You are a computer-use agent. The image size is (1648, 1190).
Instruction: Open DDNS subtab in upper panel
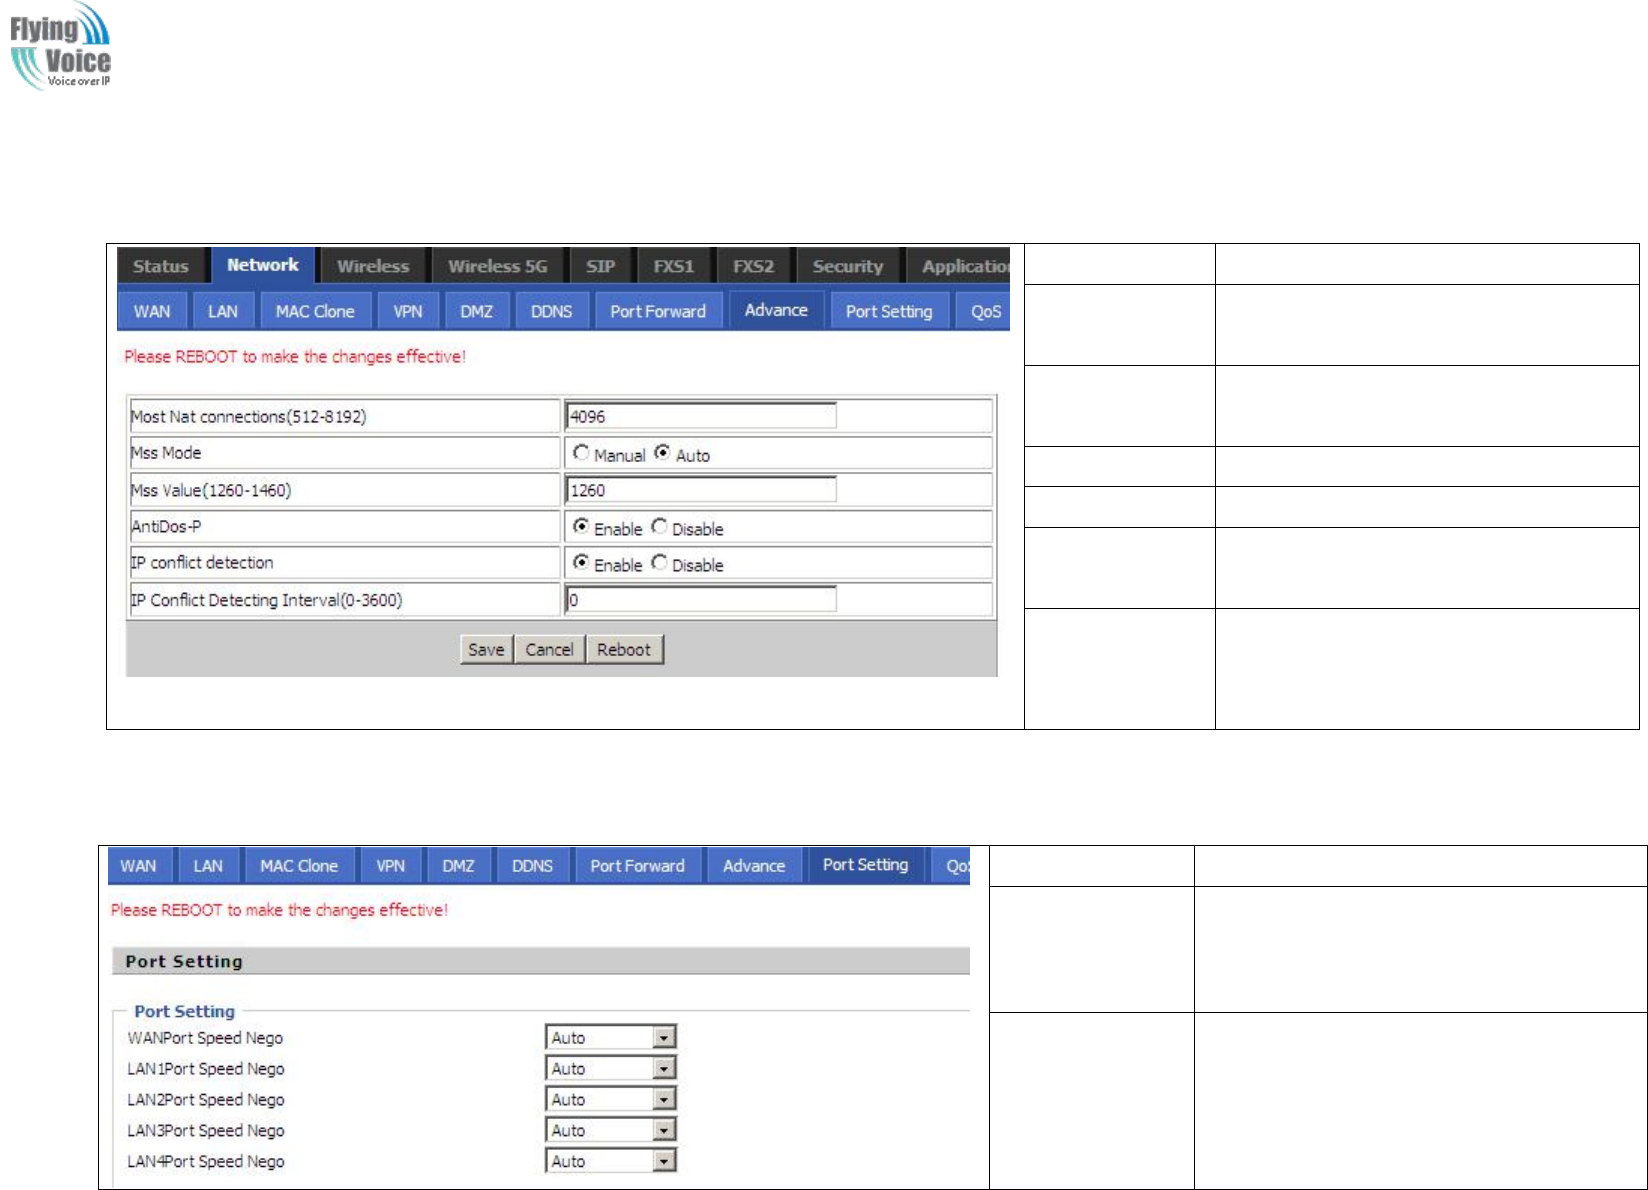click(552, 311)
